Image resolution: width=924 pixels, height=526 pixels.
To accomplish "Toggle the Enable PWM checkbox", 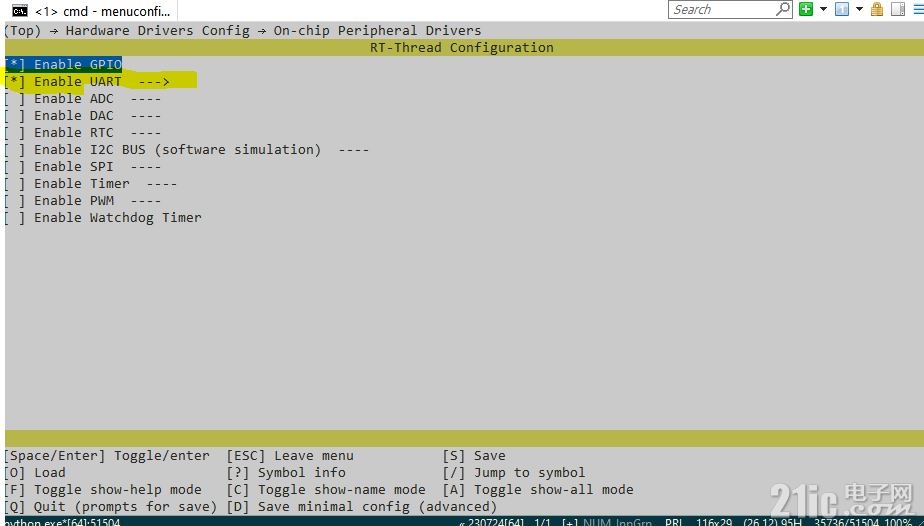I will pos(14,201).
